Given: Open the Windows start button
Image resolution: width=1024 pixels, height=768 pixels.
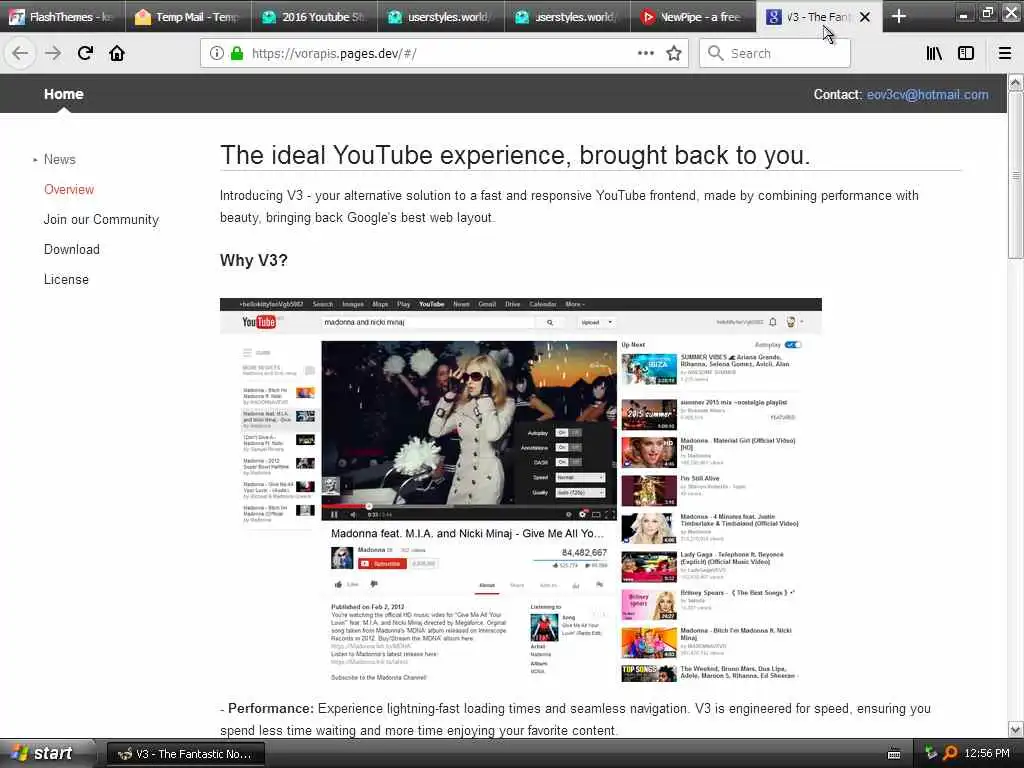Looking at the screenshot, I should tap(46, 754).
